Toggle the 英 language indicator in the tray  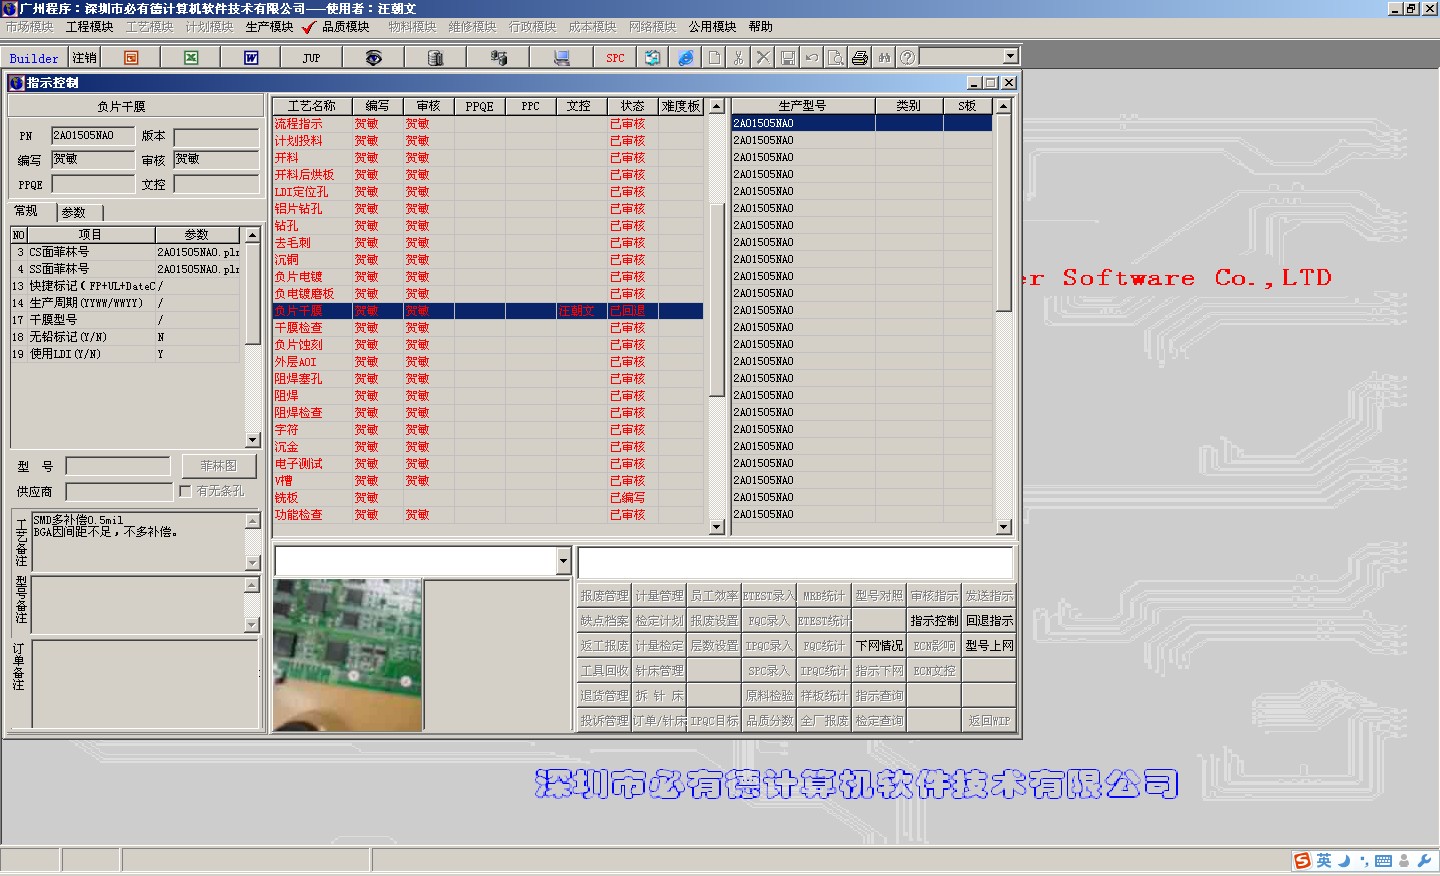point(1324,860)
